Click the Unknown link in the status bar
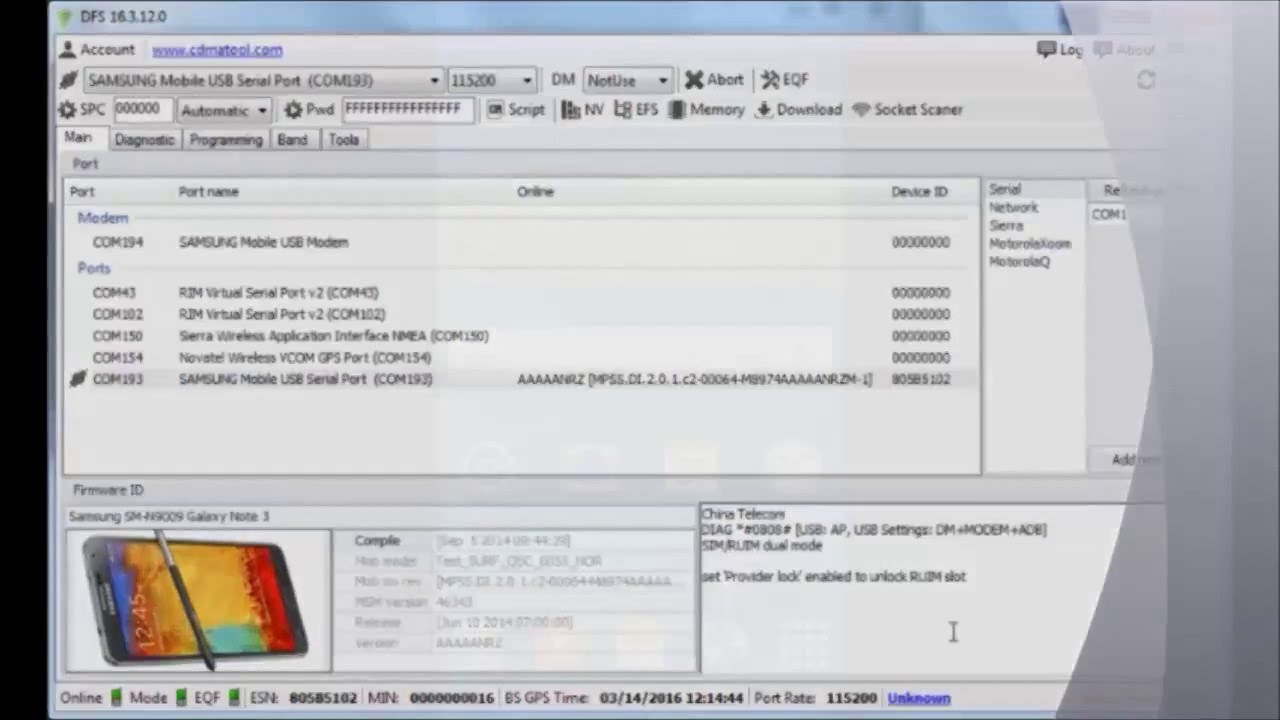1280x720 pixels. click(x=919, y=698)
